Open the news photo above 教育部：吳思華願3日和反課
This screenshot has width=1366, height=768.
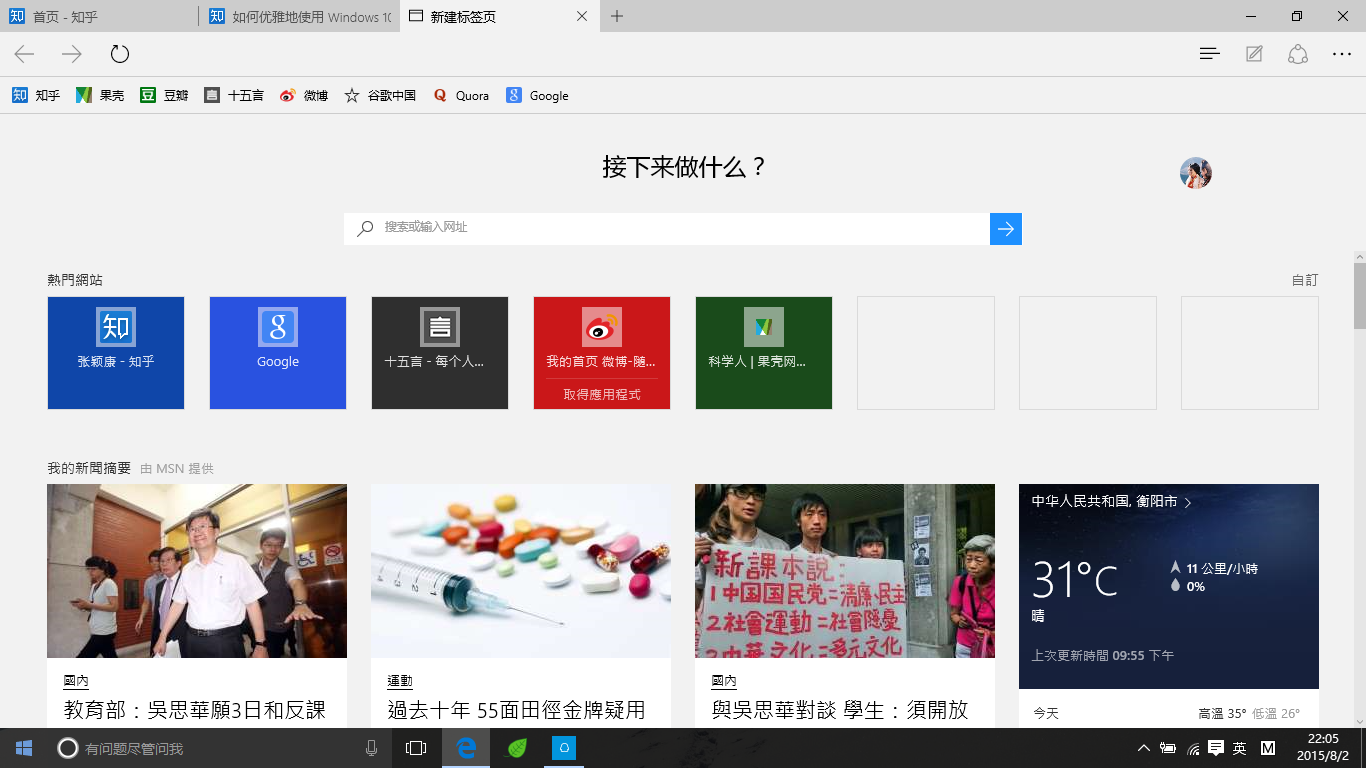pyautogui.click(x=197, y=571)
